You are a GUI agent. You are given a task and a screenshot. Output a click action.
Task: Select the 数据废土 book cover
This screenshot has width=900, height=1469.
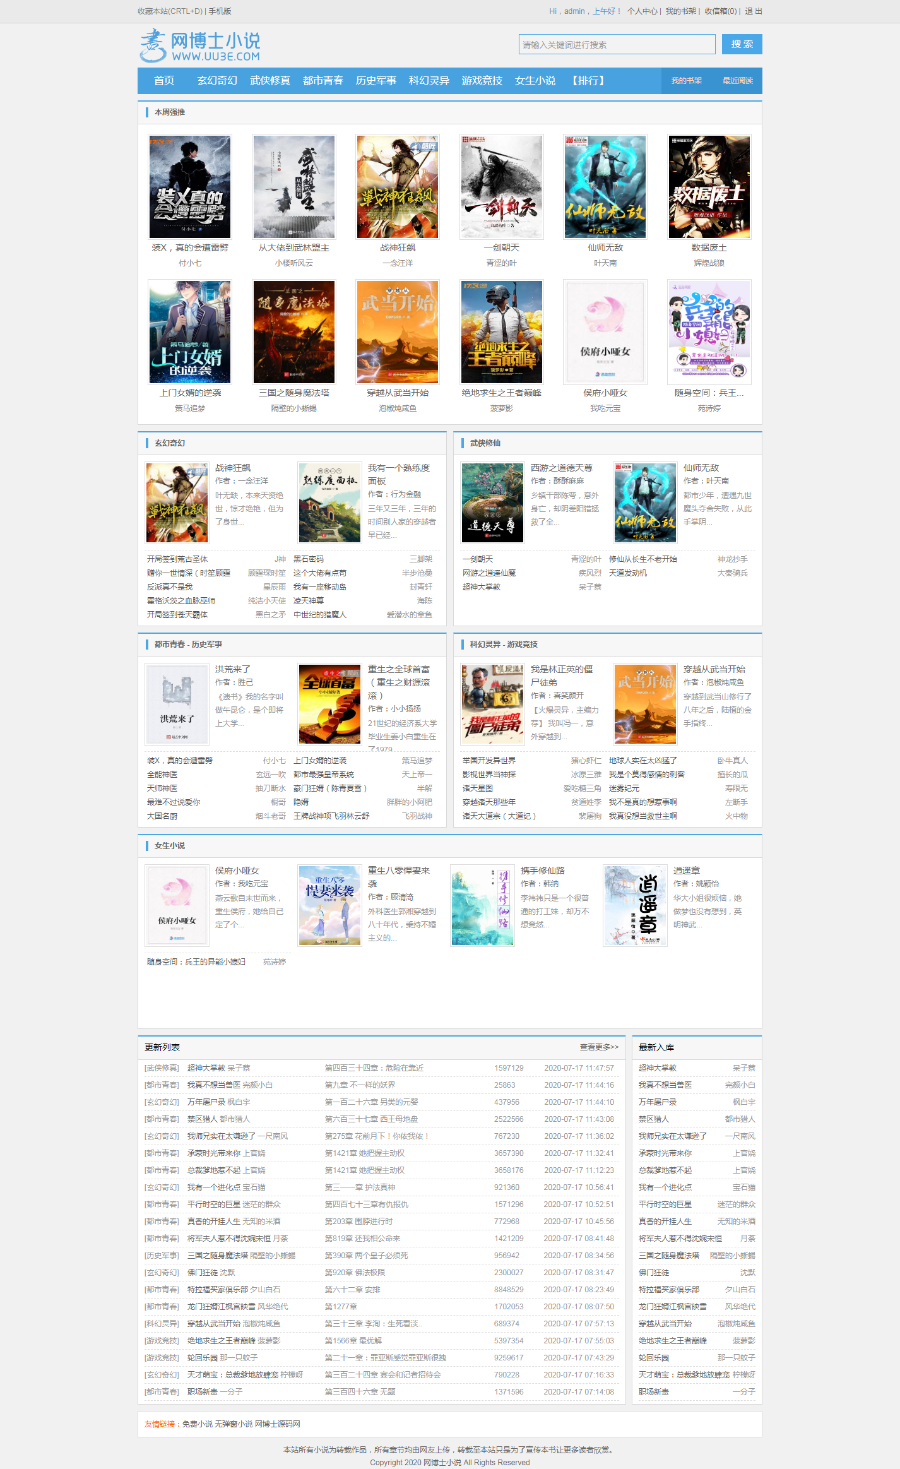click(709, 187)
